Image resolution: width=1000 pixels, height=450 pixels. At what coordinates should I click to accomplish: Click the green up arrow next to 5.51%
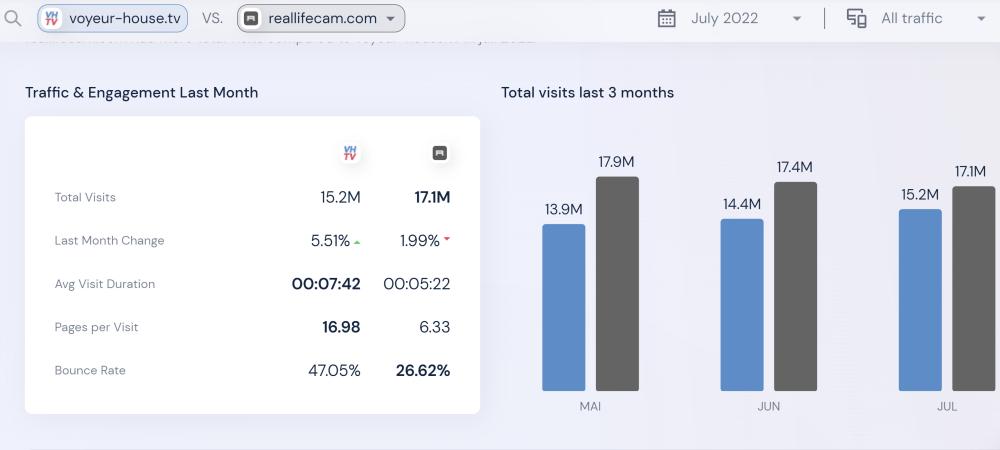tap(358, 241)
